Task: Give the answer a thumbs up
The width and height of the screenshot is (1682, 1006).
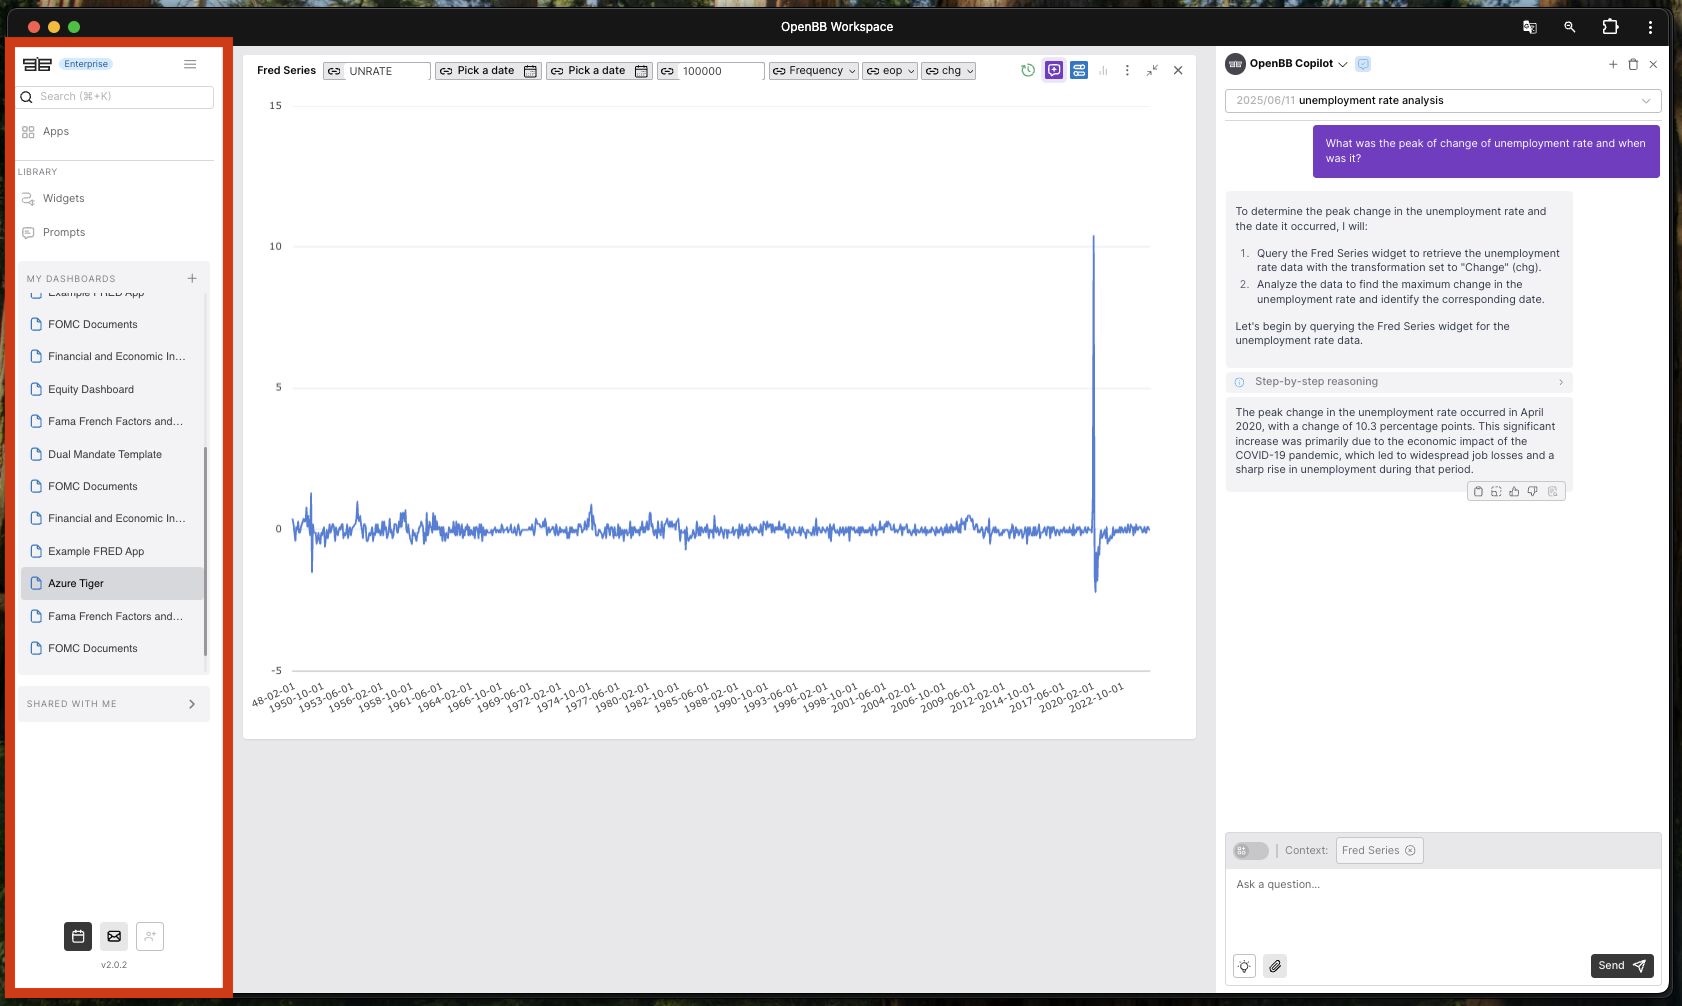Action: [1514, 491]
